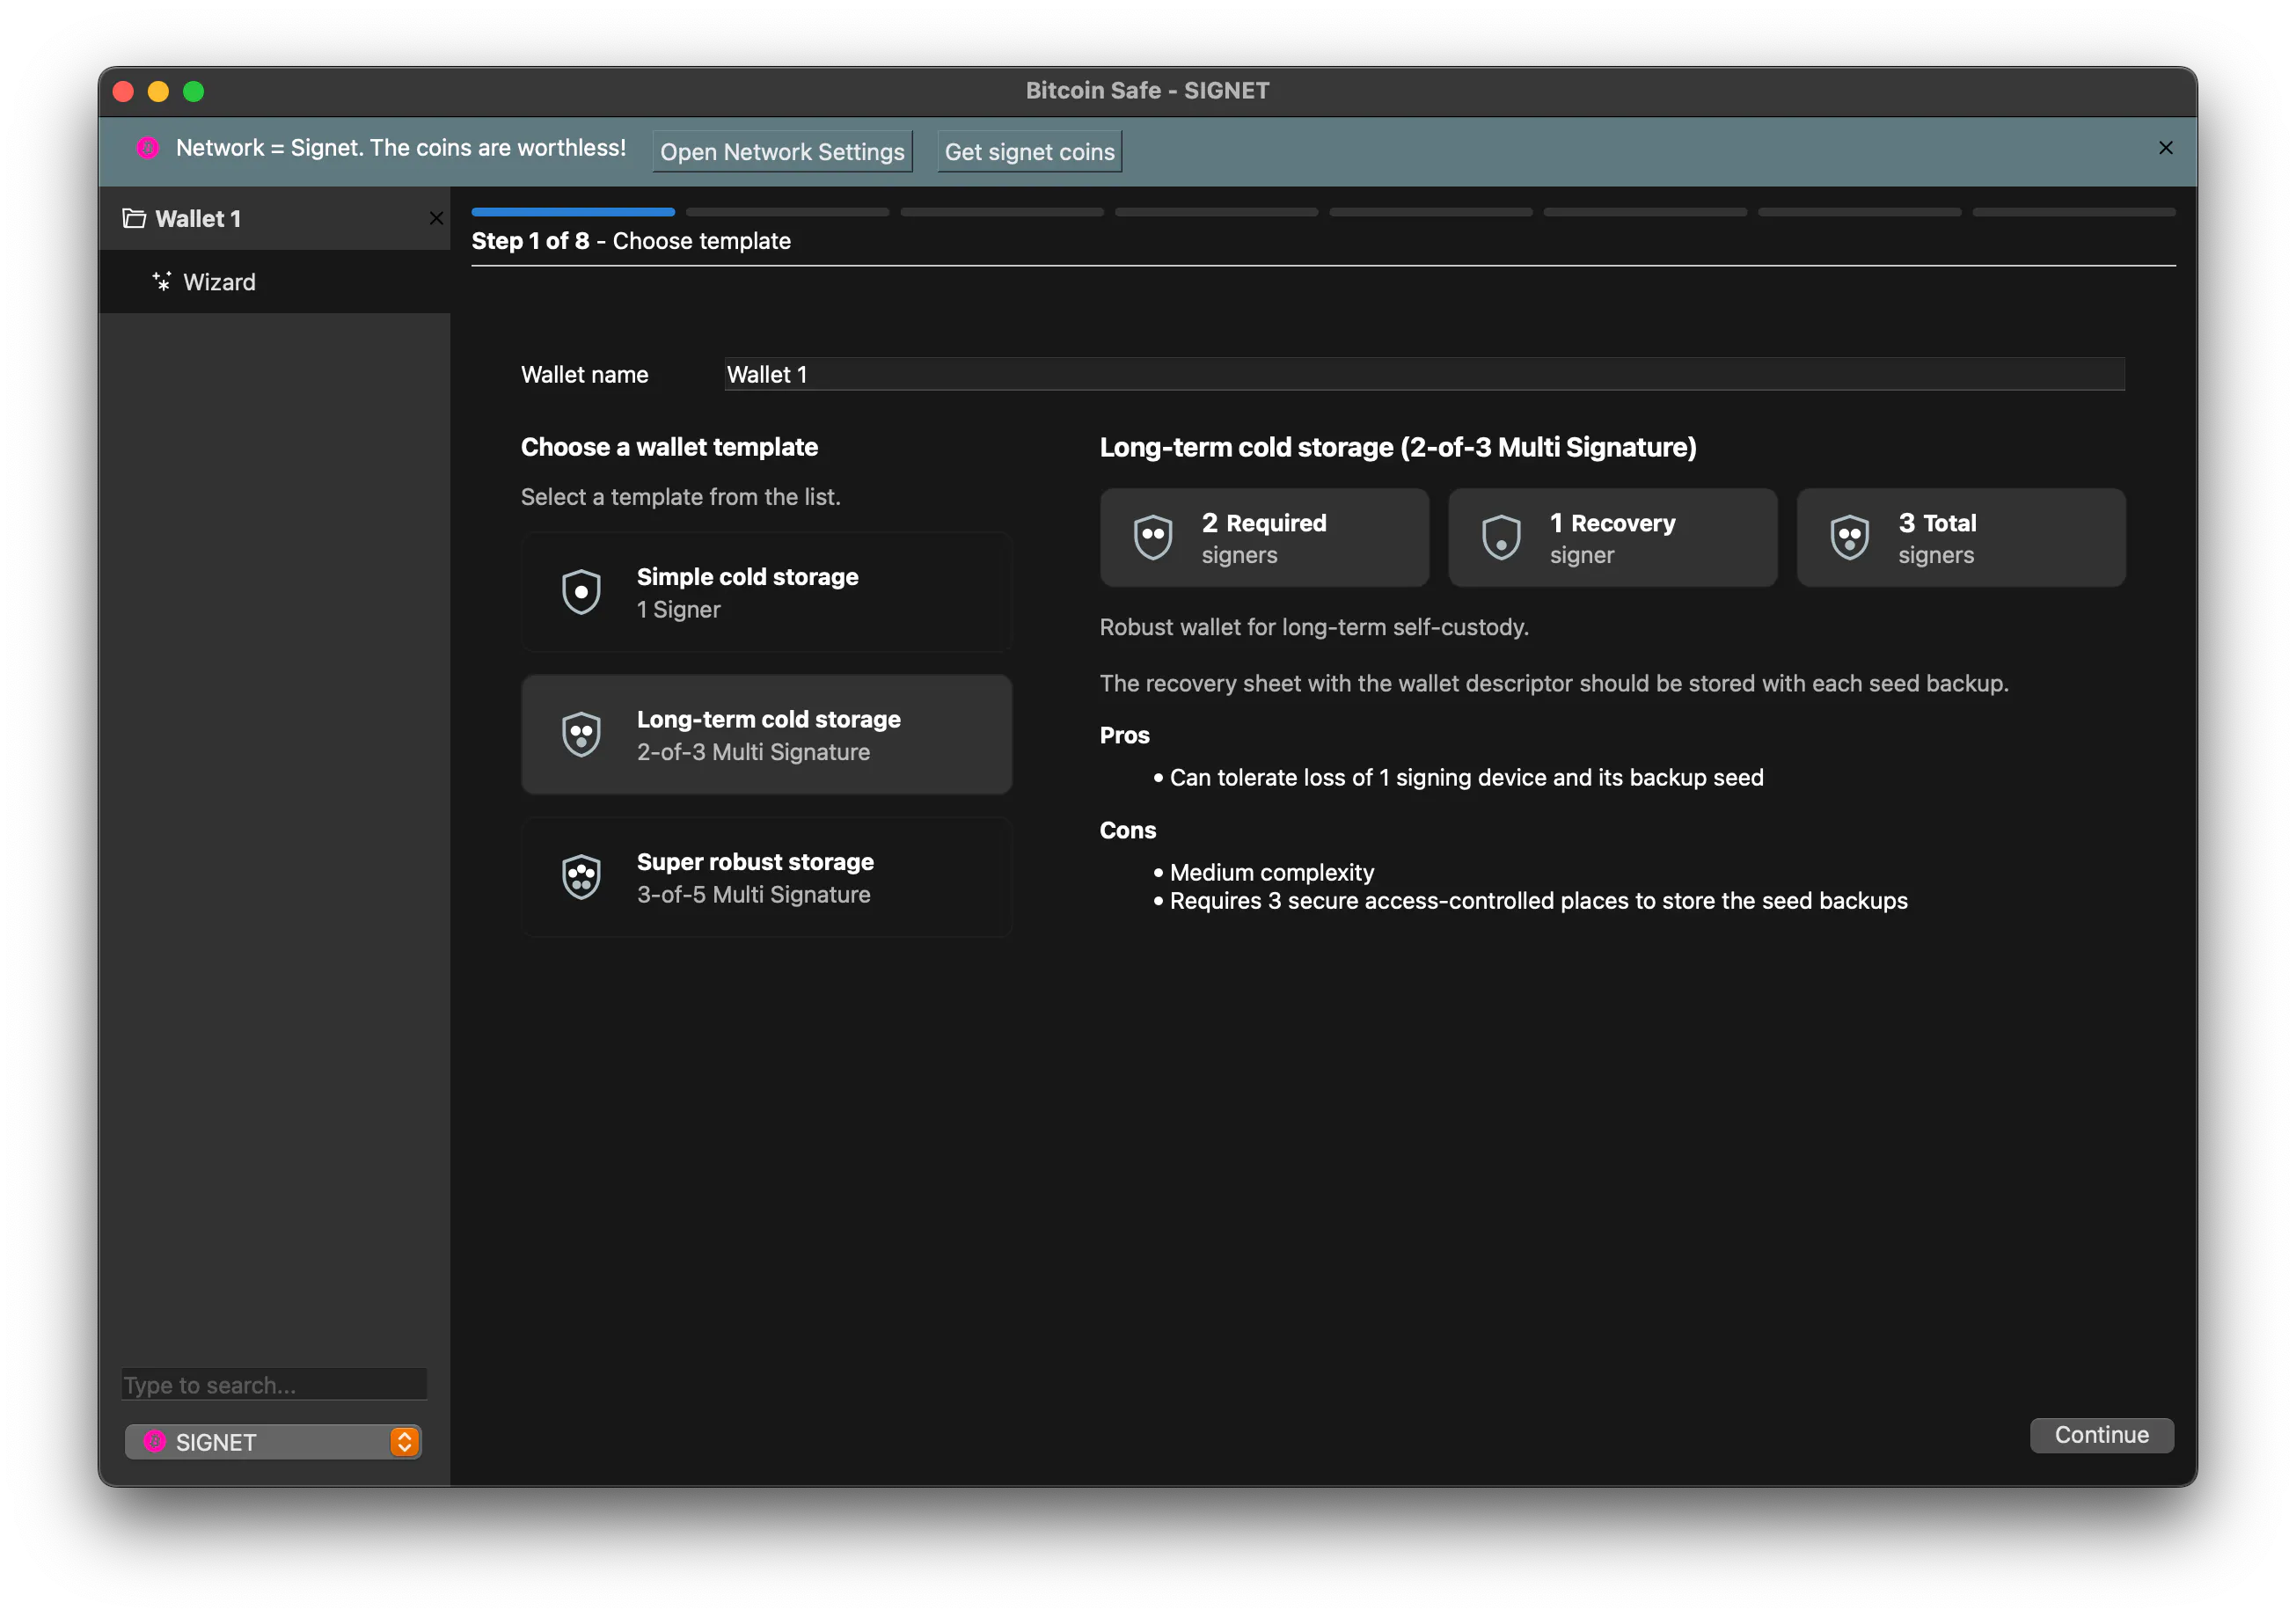
Task: Click the 1 Recovery signer card
Action: coord(1612,537)
